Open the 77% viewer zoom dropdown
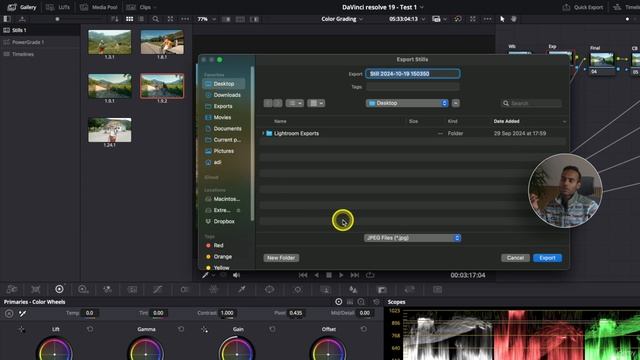Viewport: 640px width, 360px height. [207, 19]
